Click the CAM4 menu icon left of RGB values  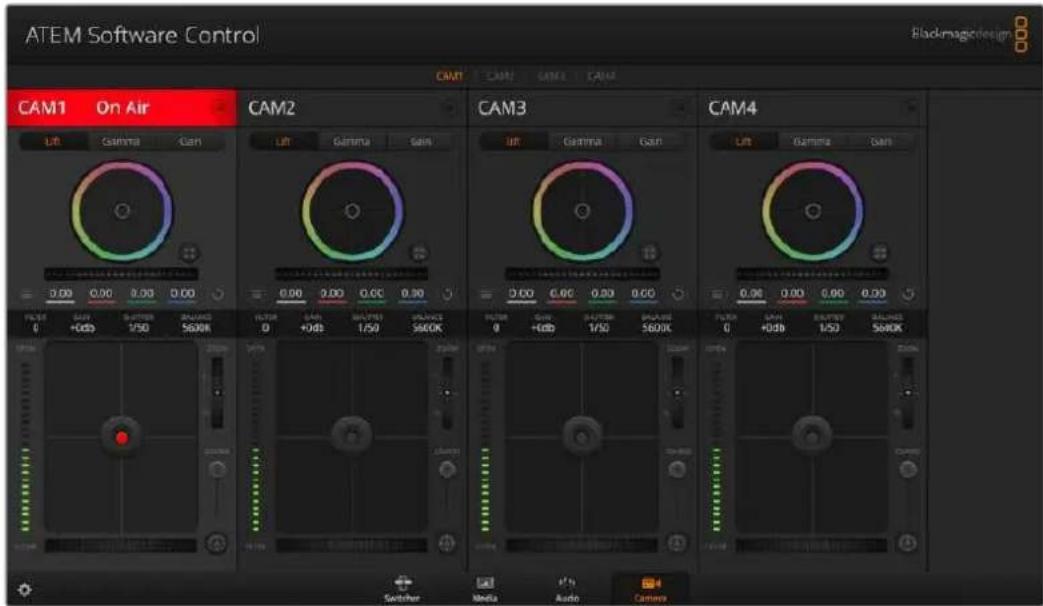coord(717,294)
